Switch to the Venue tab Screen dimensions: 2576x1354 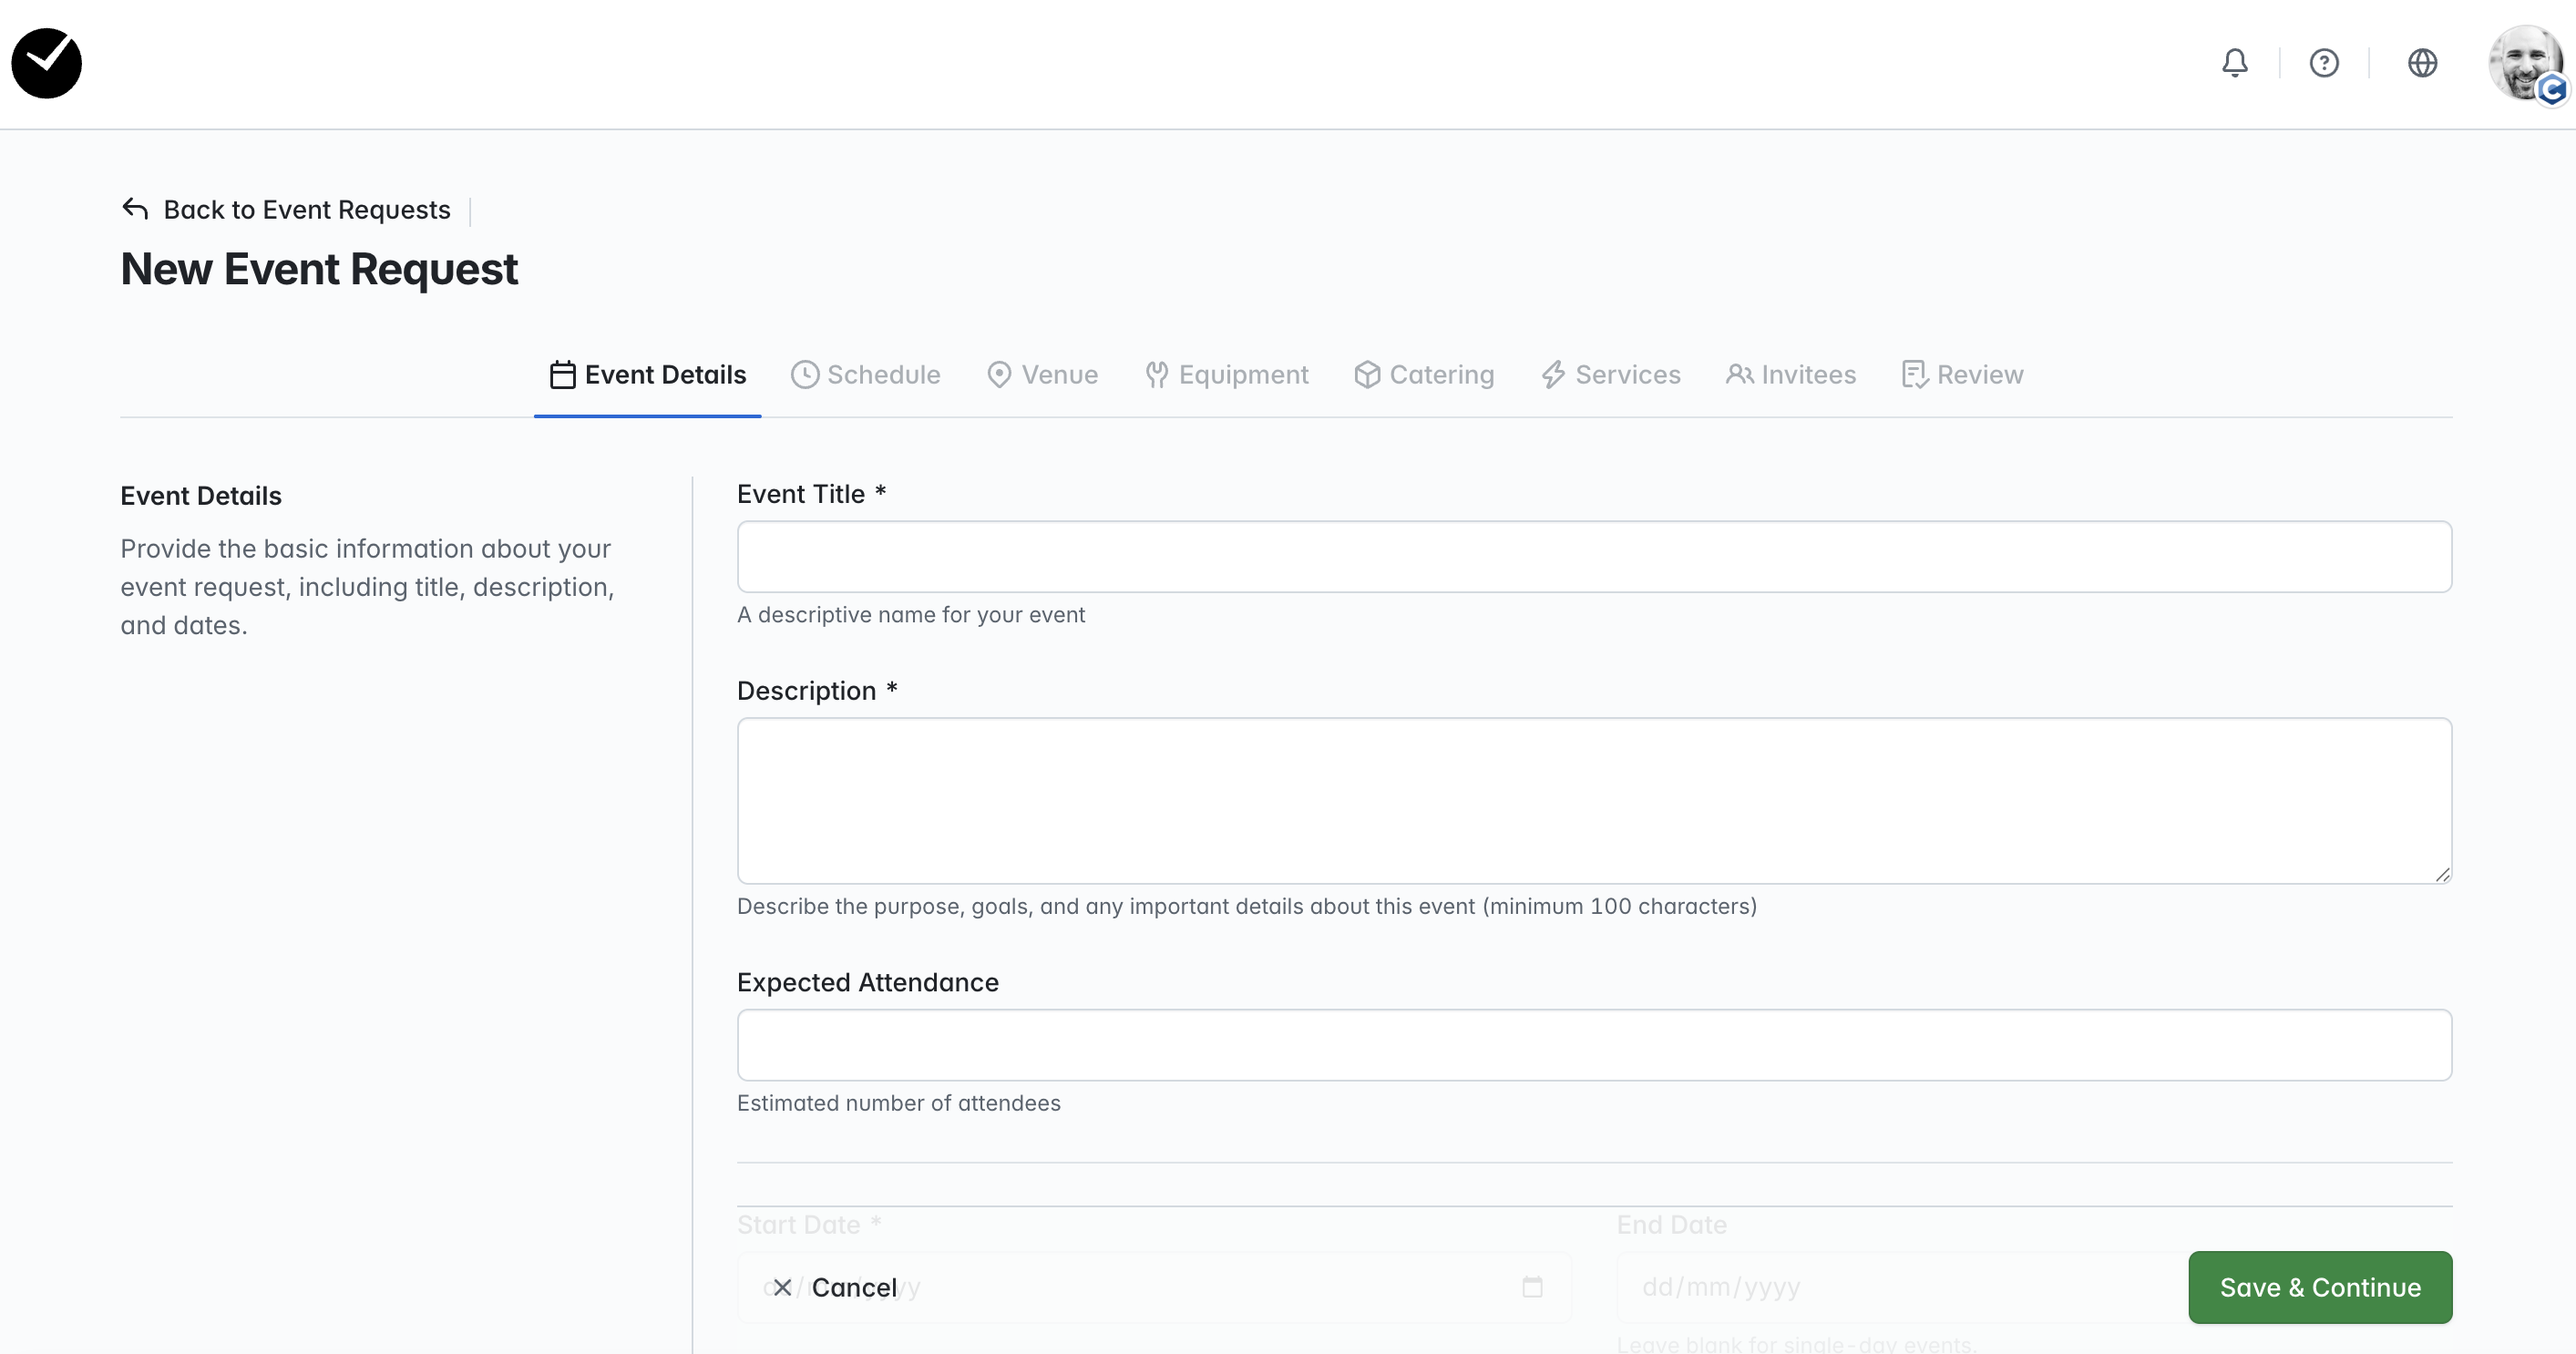1042,375
